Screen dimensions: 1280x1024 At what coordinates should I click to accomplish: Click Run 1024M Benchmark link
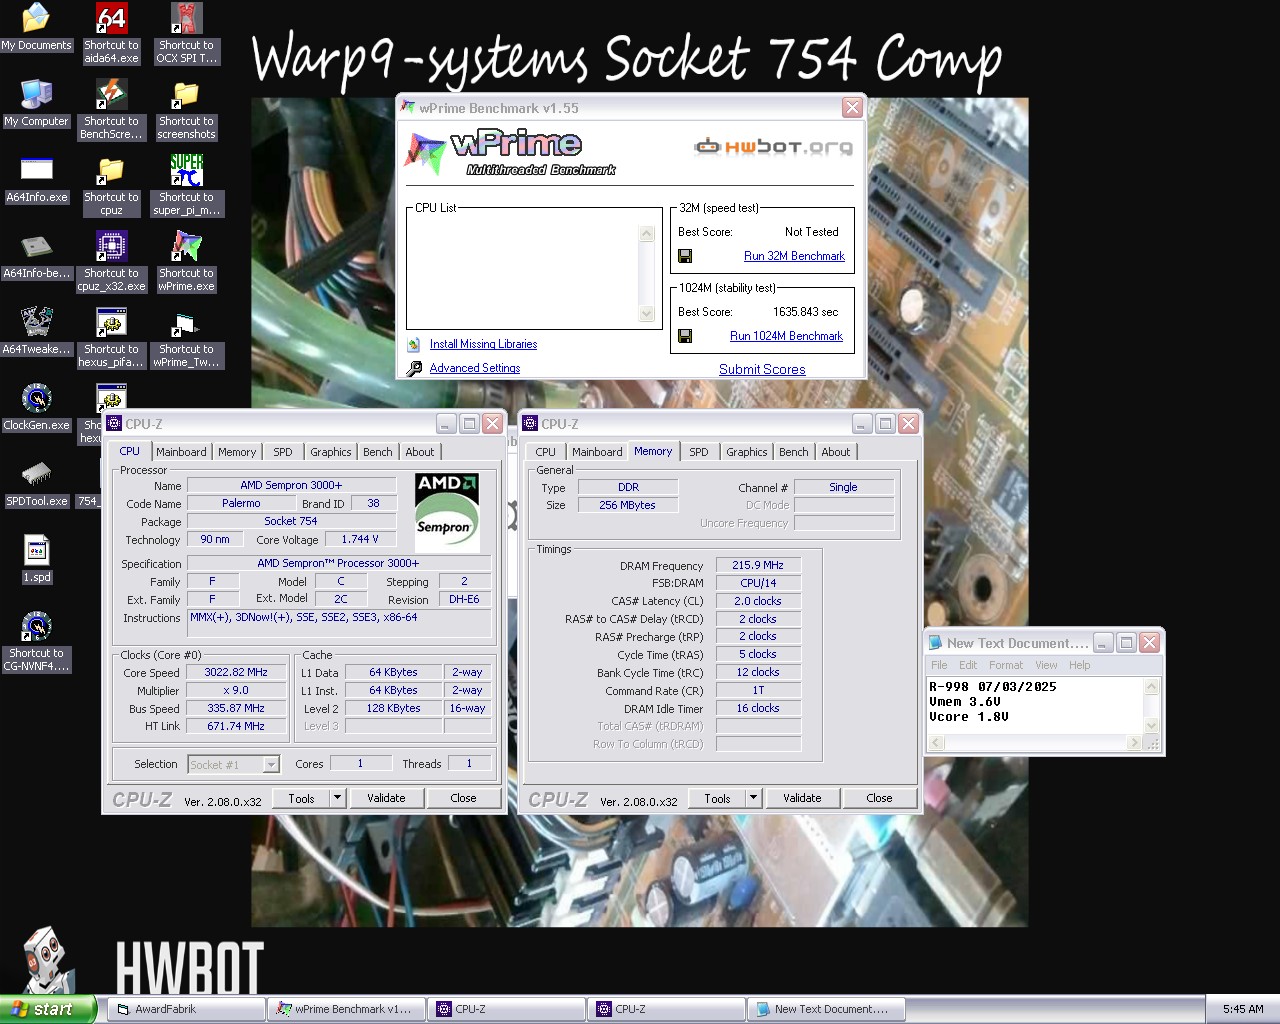(786, 336)
